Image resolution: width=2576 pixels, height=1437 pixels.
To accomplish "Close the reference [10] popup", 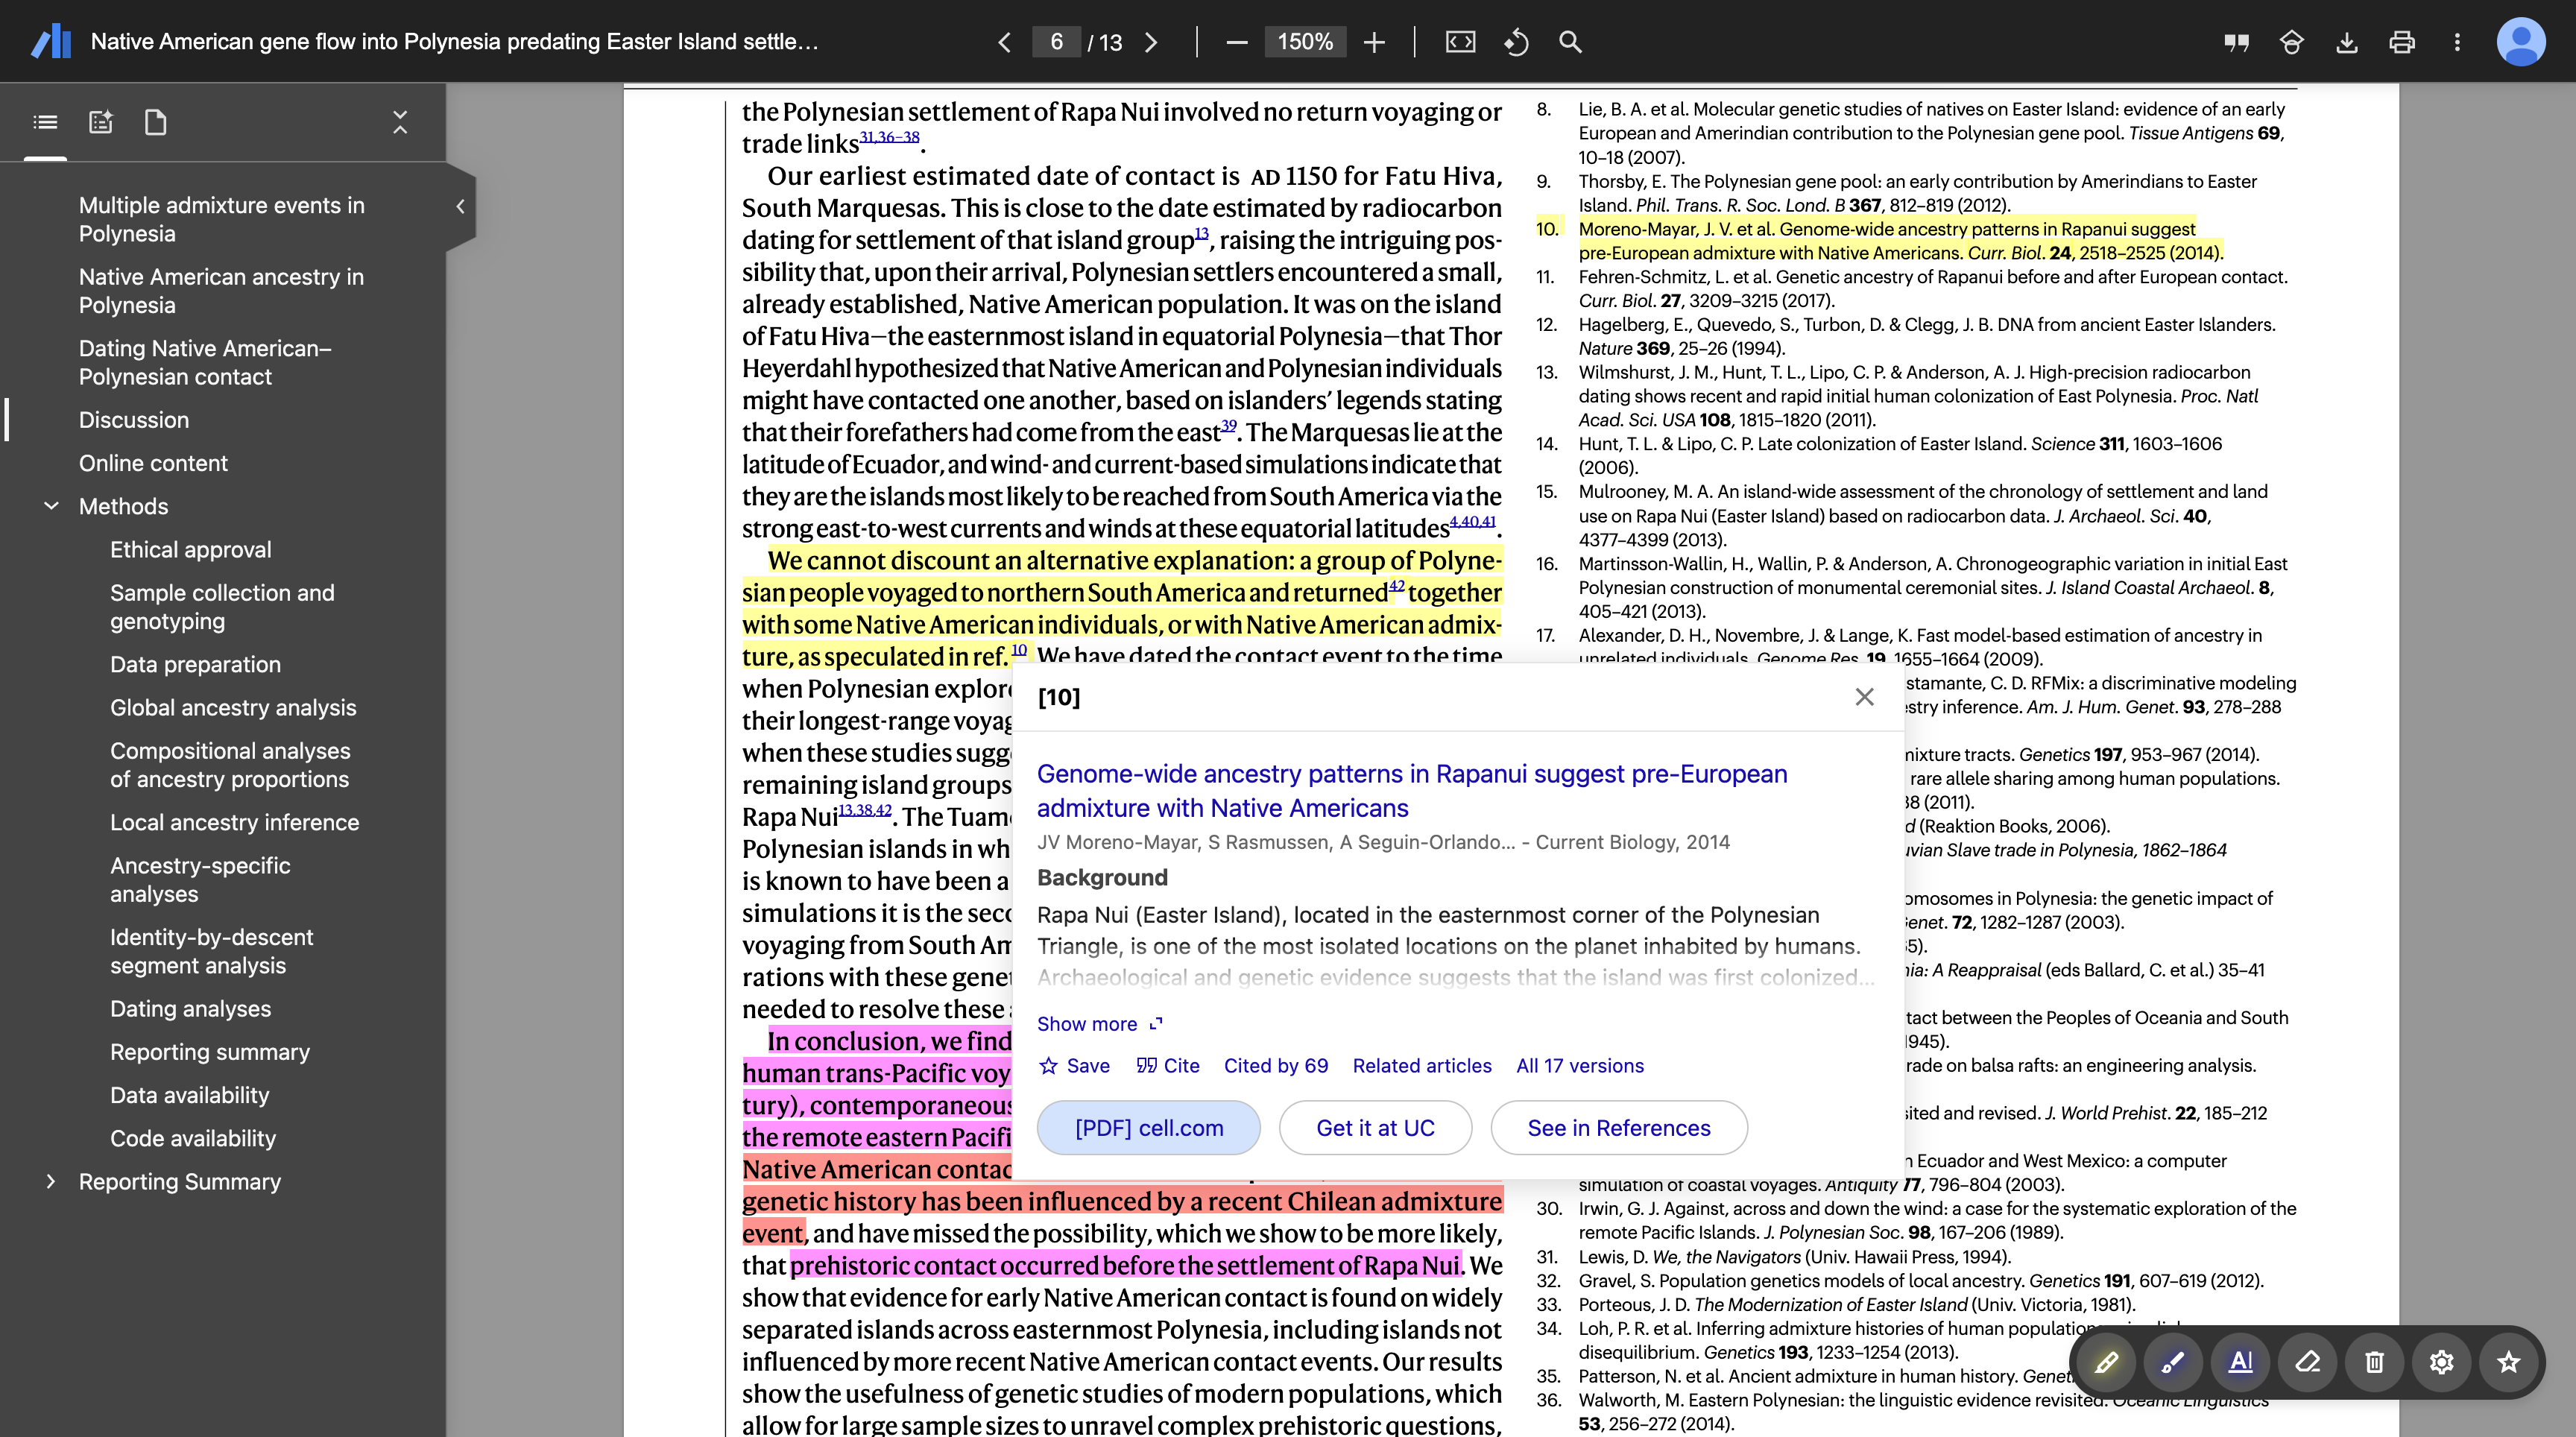I will 1864,697.
